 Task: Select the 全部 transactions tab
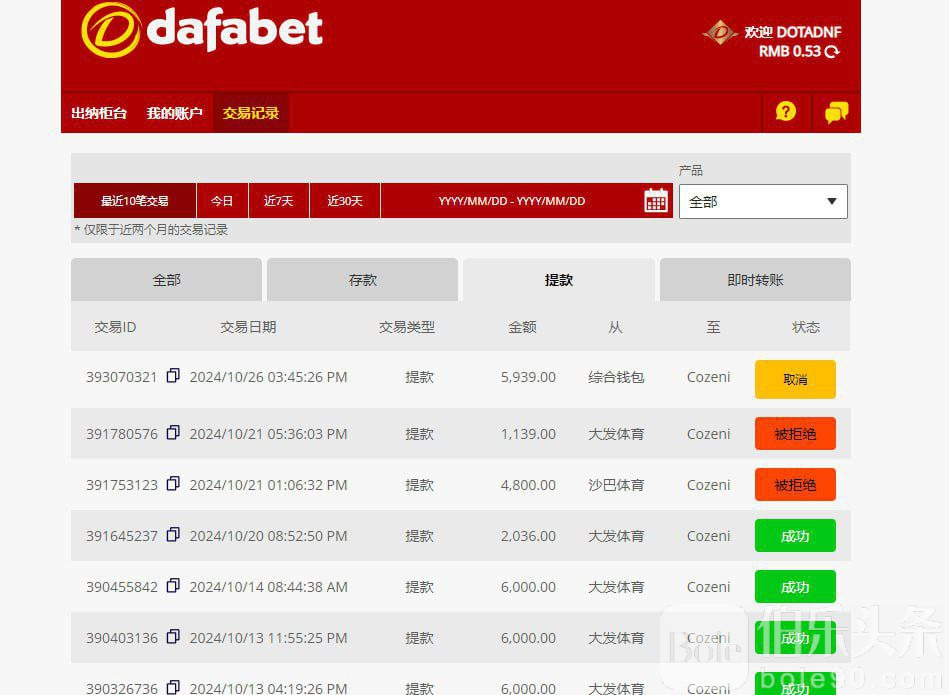coord(166,280)
